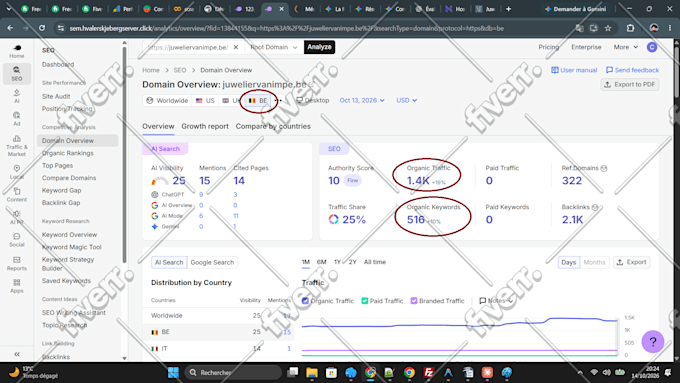This screenshot has height=383, width=680.
Task: Toggle Paid Traffic checkbox in chart legend
Action: coord(365,301)
